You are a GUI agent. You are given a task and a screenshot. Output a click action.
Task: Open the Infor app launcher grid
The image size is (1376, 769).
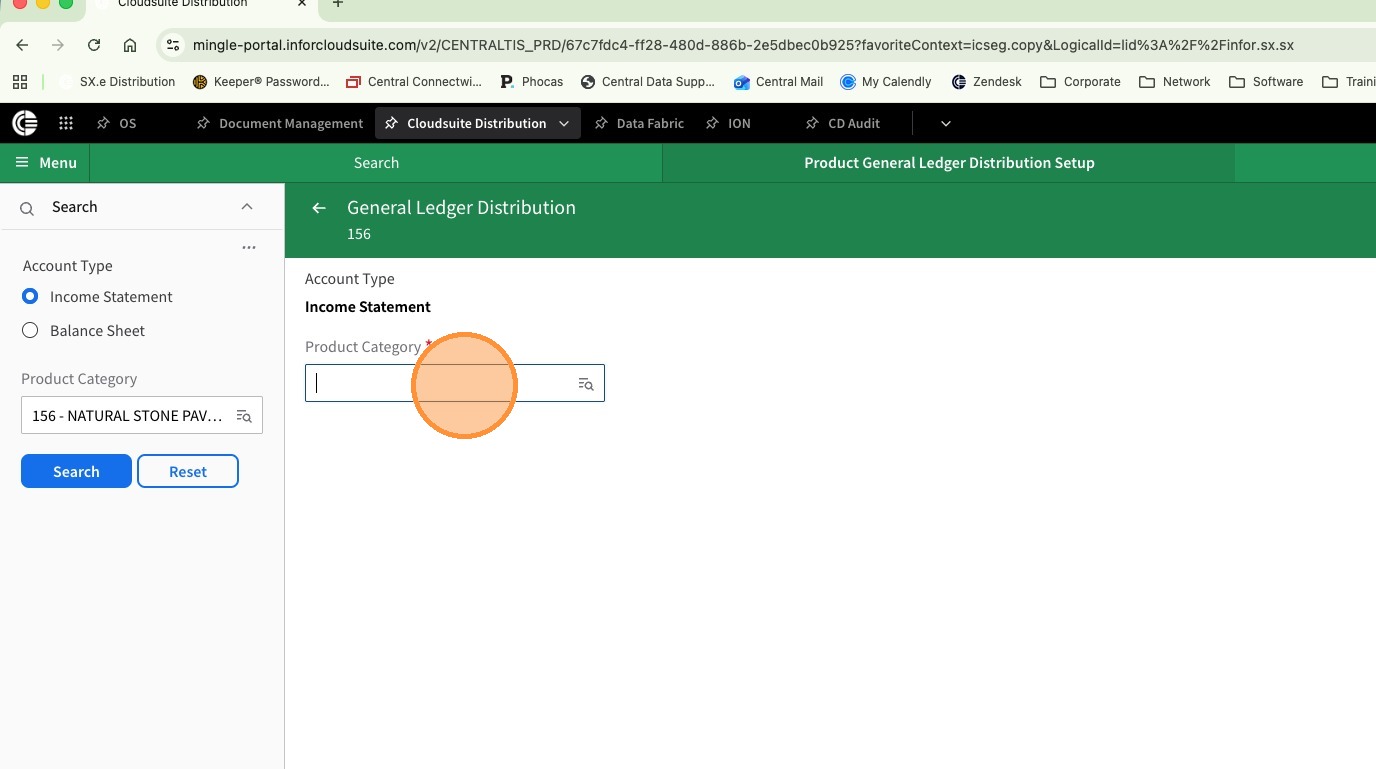click(66, 123)
